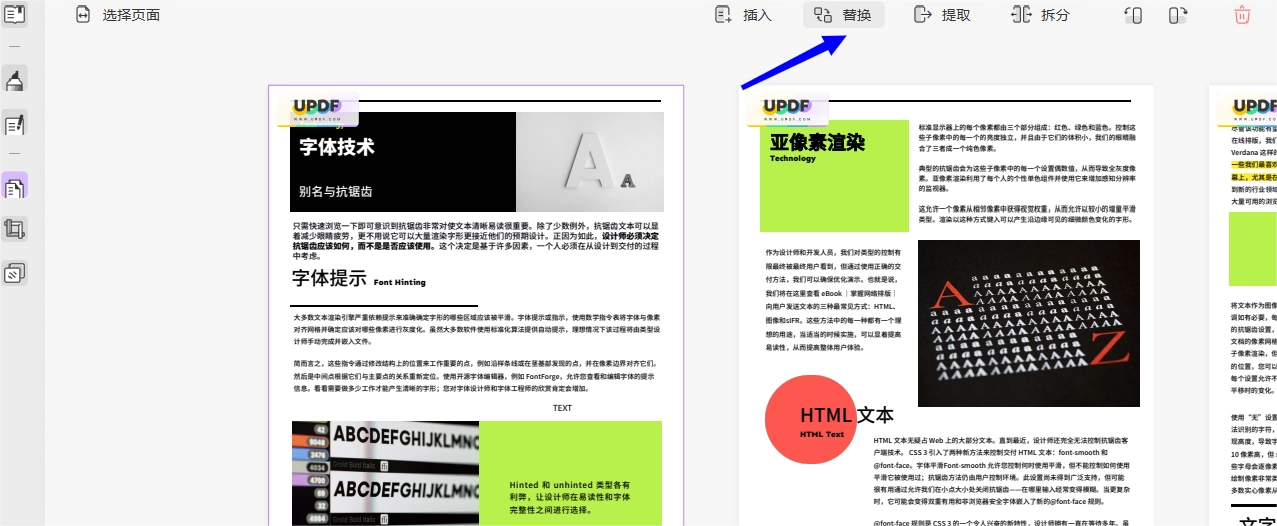Click the UPDF logo on second page
The width and height of the screenshot is (1277, 526).
(x=788, y=108)
